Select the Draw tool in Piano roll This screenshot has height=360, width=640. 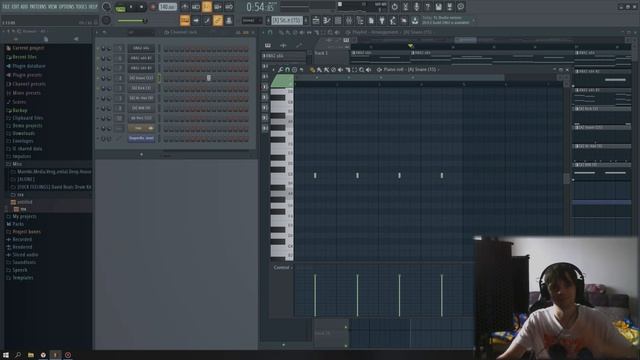(312, 70)
